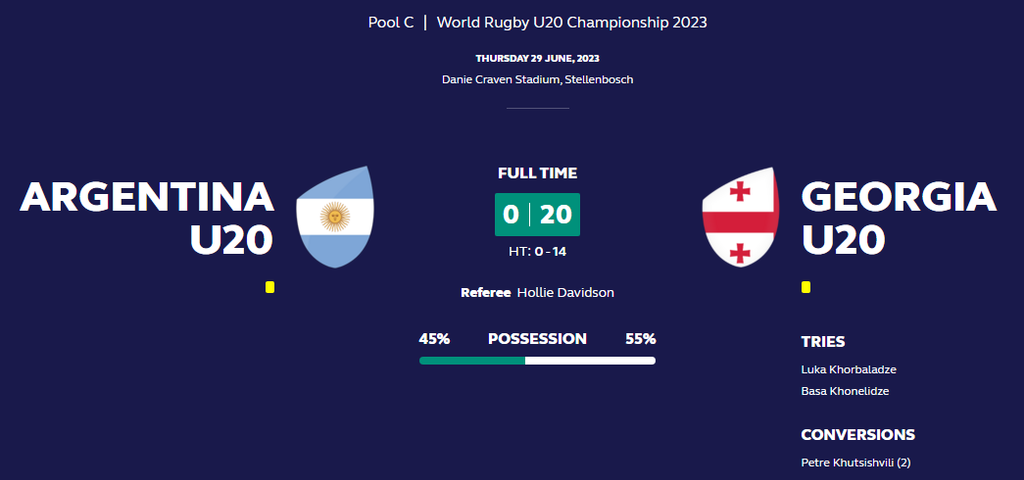
Task: Select the GEORGIA U20 team name
Action: point(899,218)
